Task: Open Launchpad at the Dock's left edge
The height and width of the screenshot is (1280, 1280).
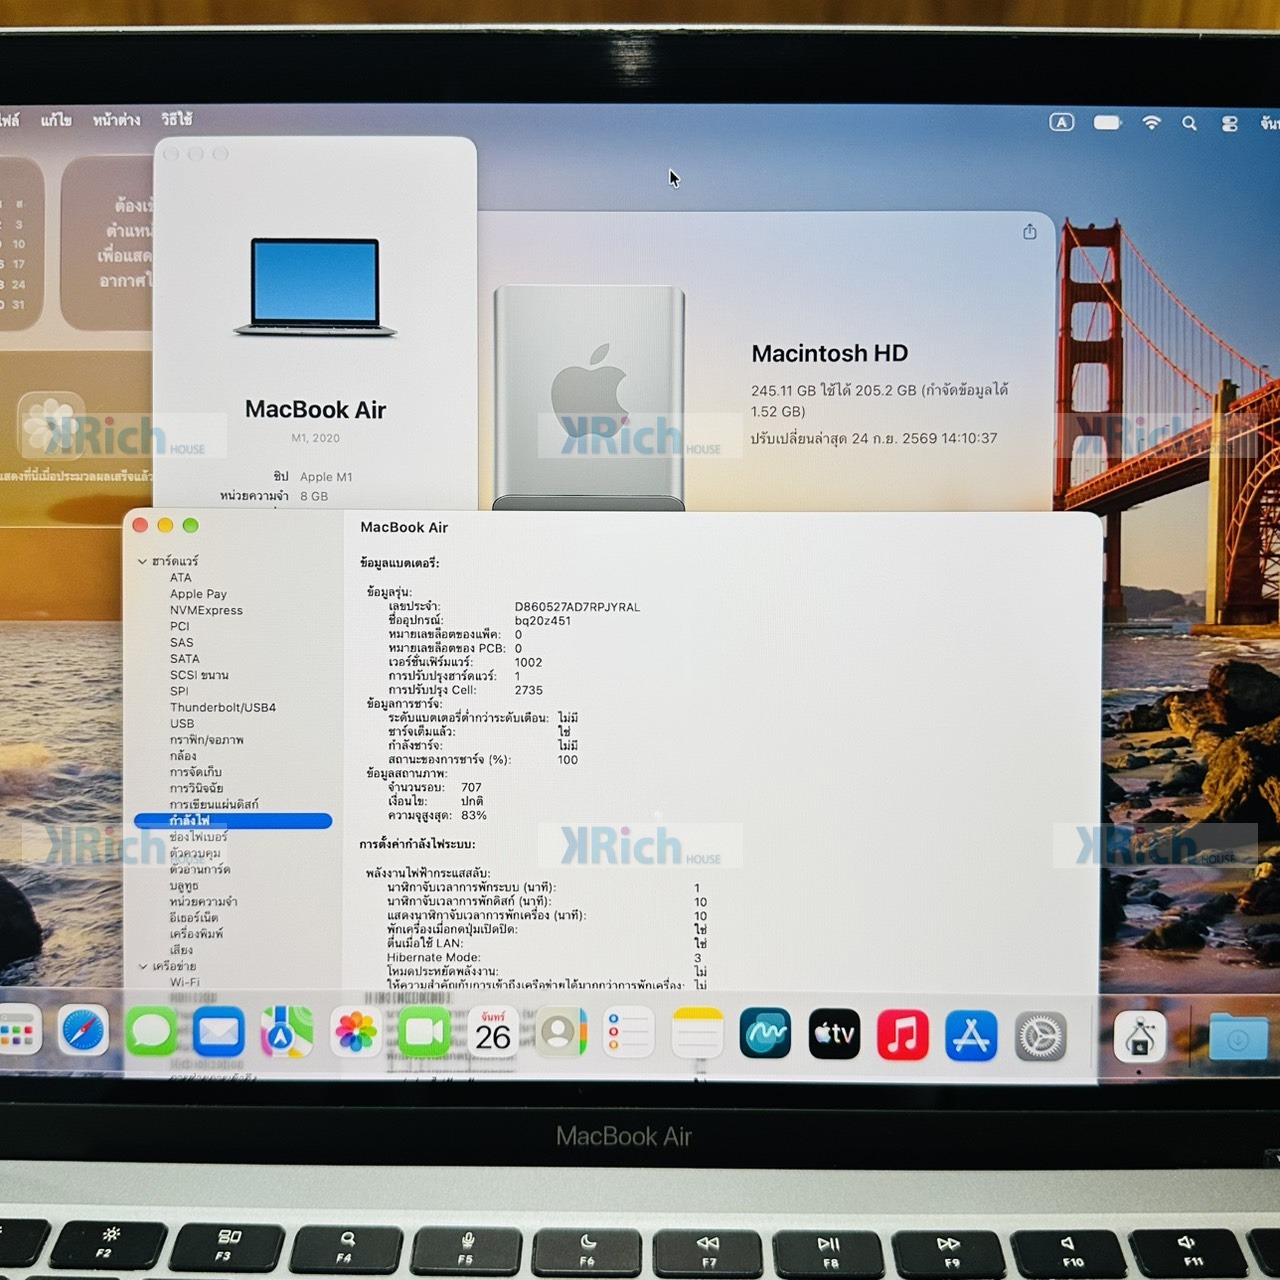Action: pyautogui.click(x=18, y=1032)
